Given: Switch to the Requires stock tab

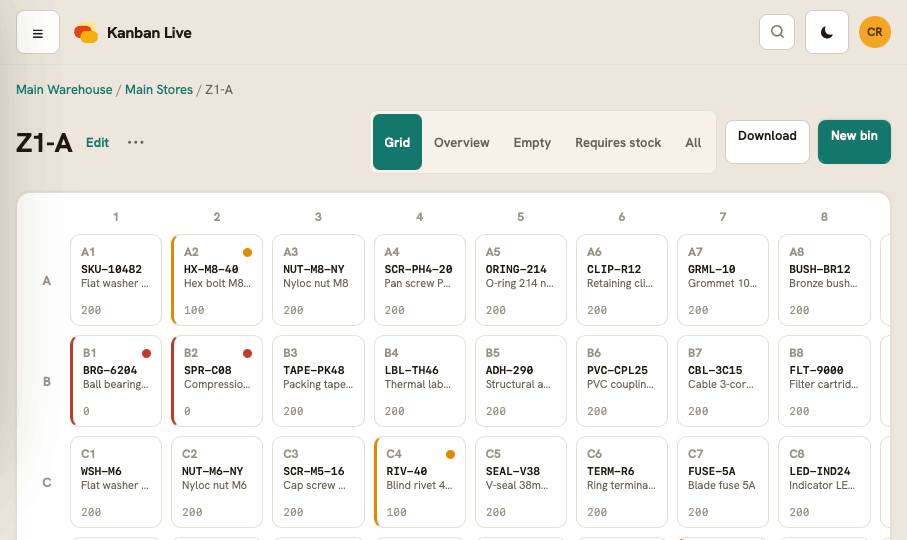Looking at the screenshot, I should point(618,142).
